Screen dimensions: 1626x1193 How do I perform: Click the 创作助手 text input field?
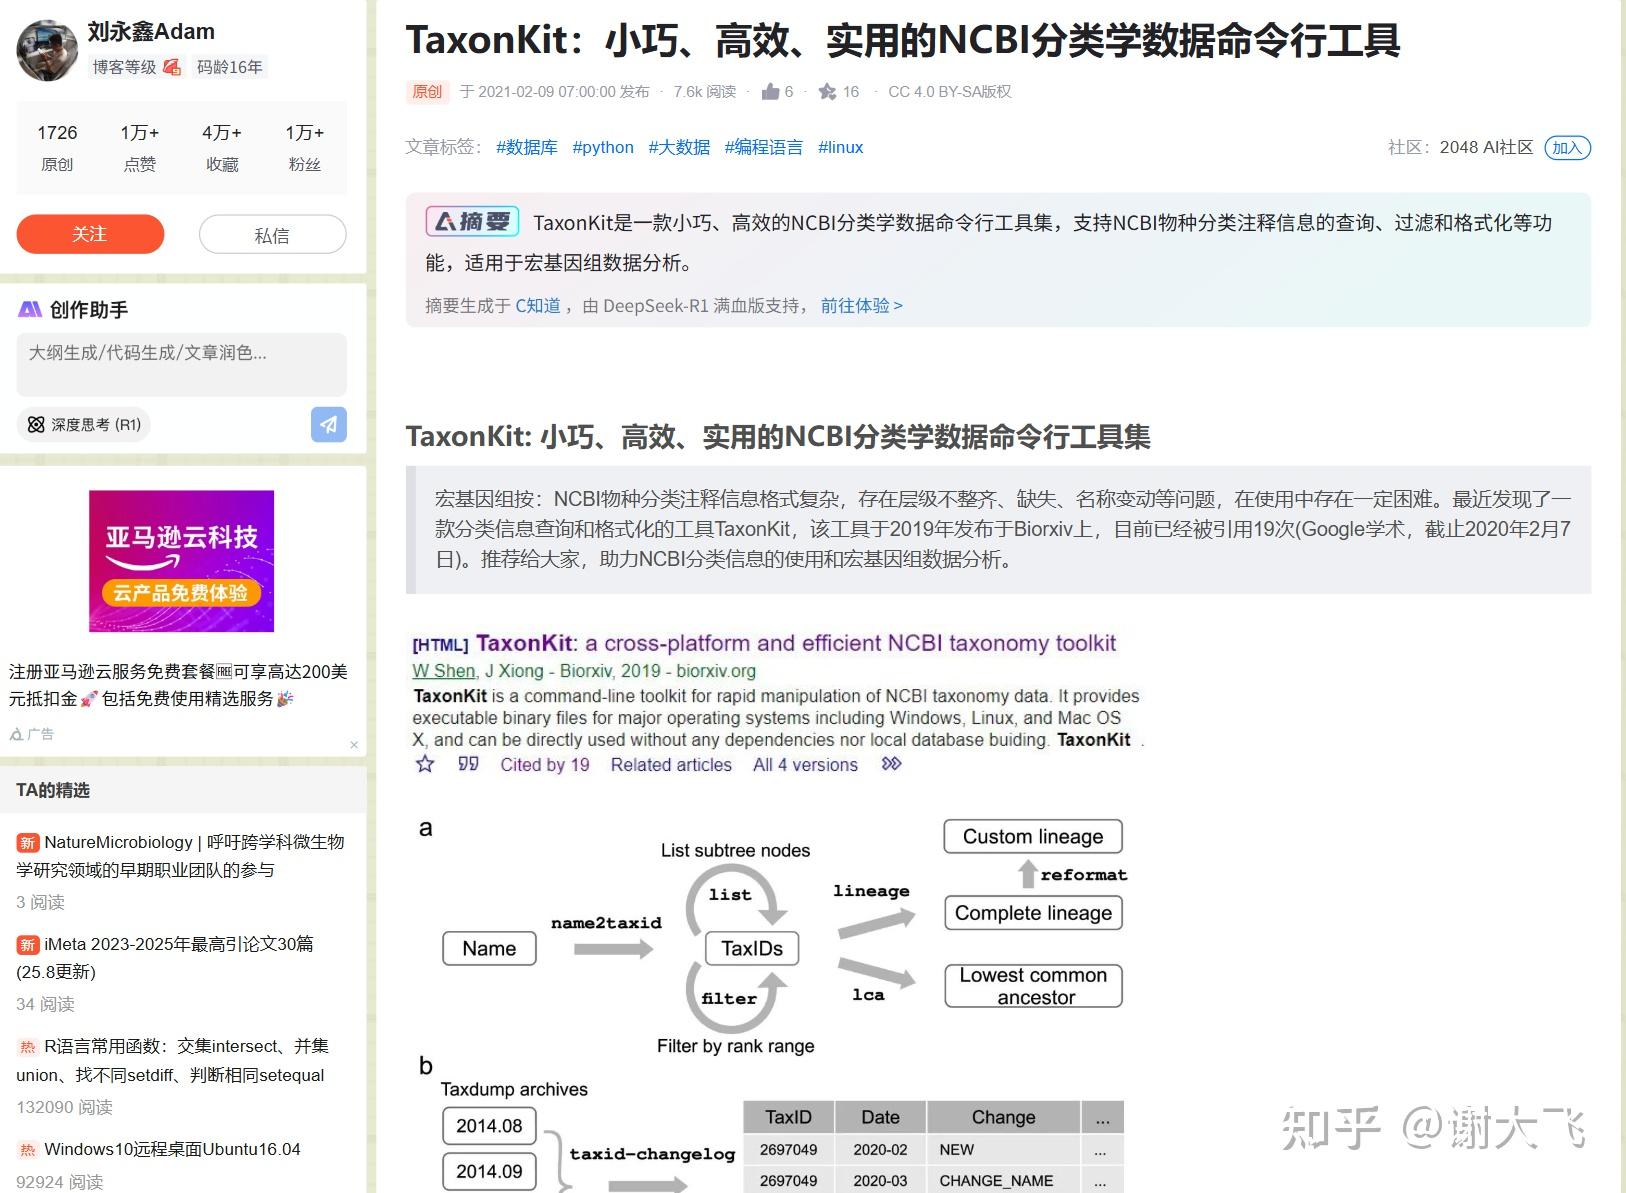181,364
